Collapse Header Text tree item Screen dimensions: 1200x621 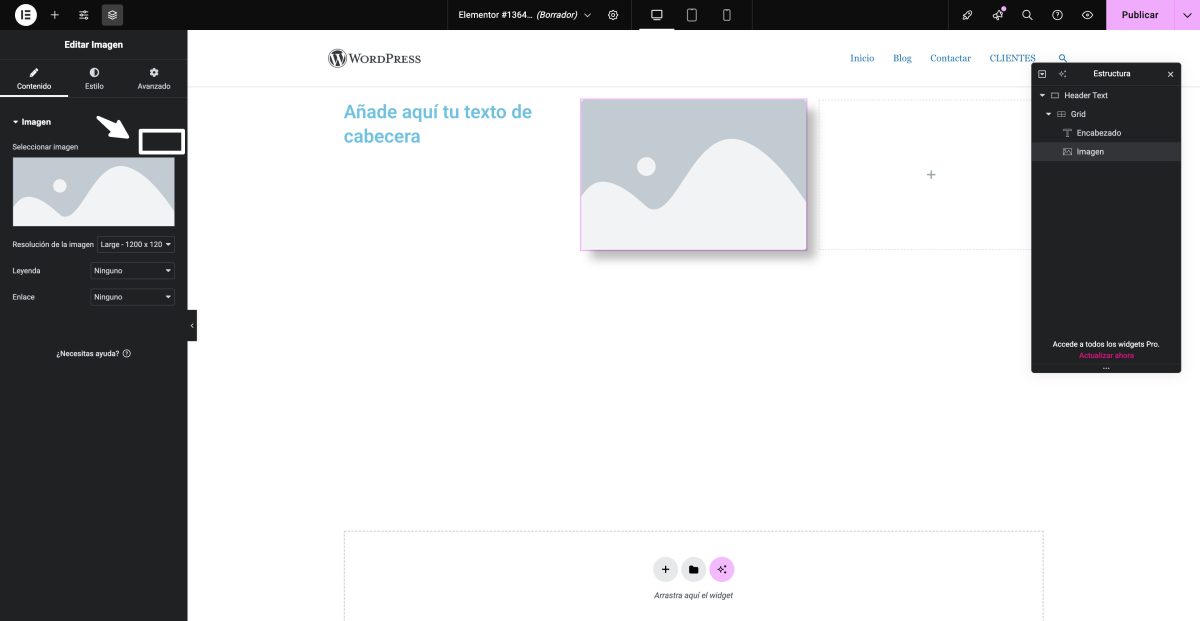pos(1042,96)
